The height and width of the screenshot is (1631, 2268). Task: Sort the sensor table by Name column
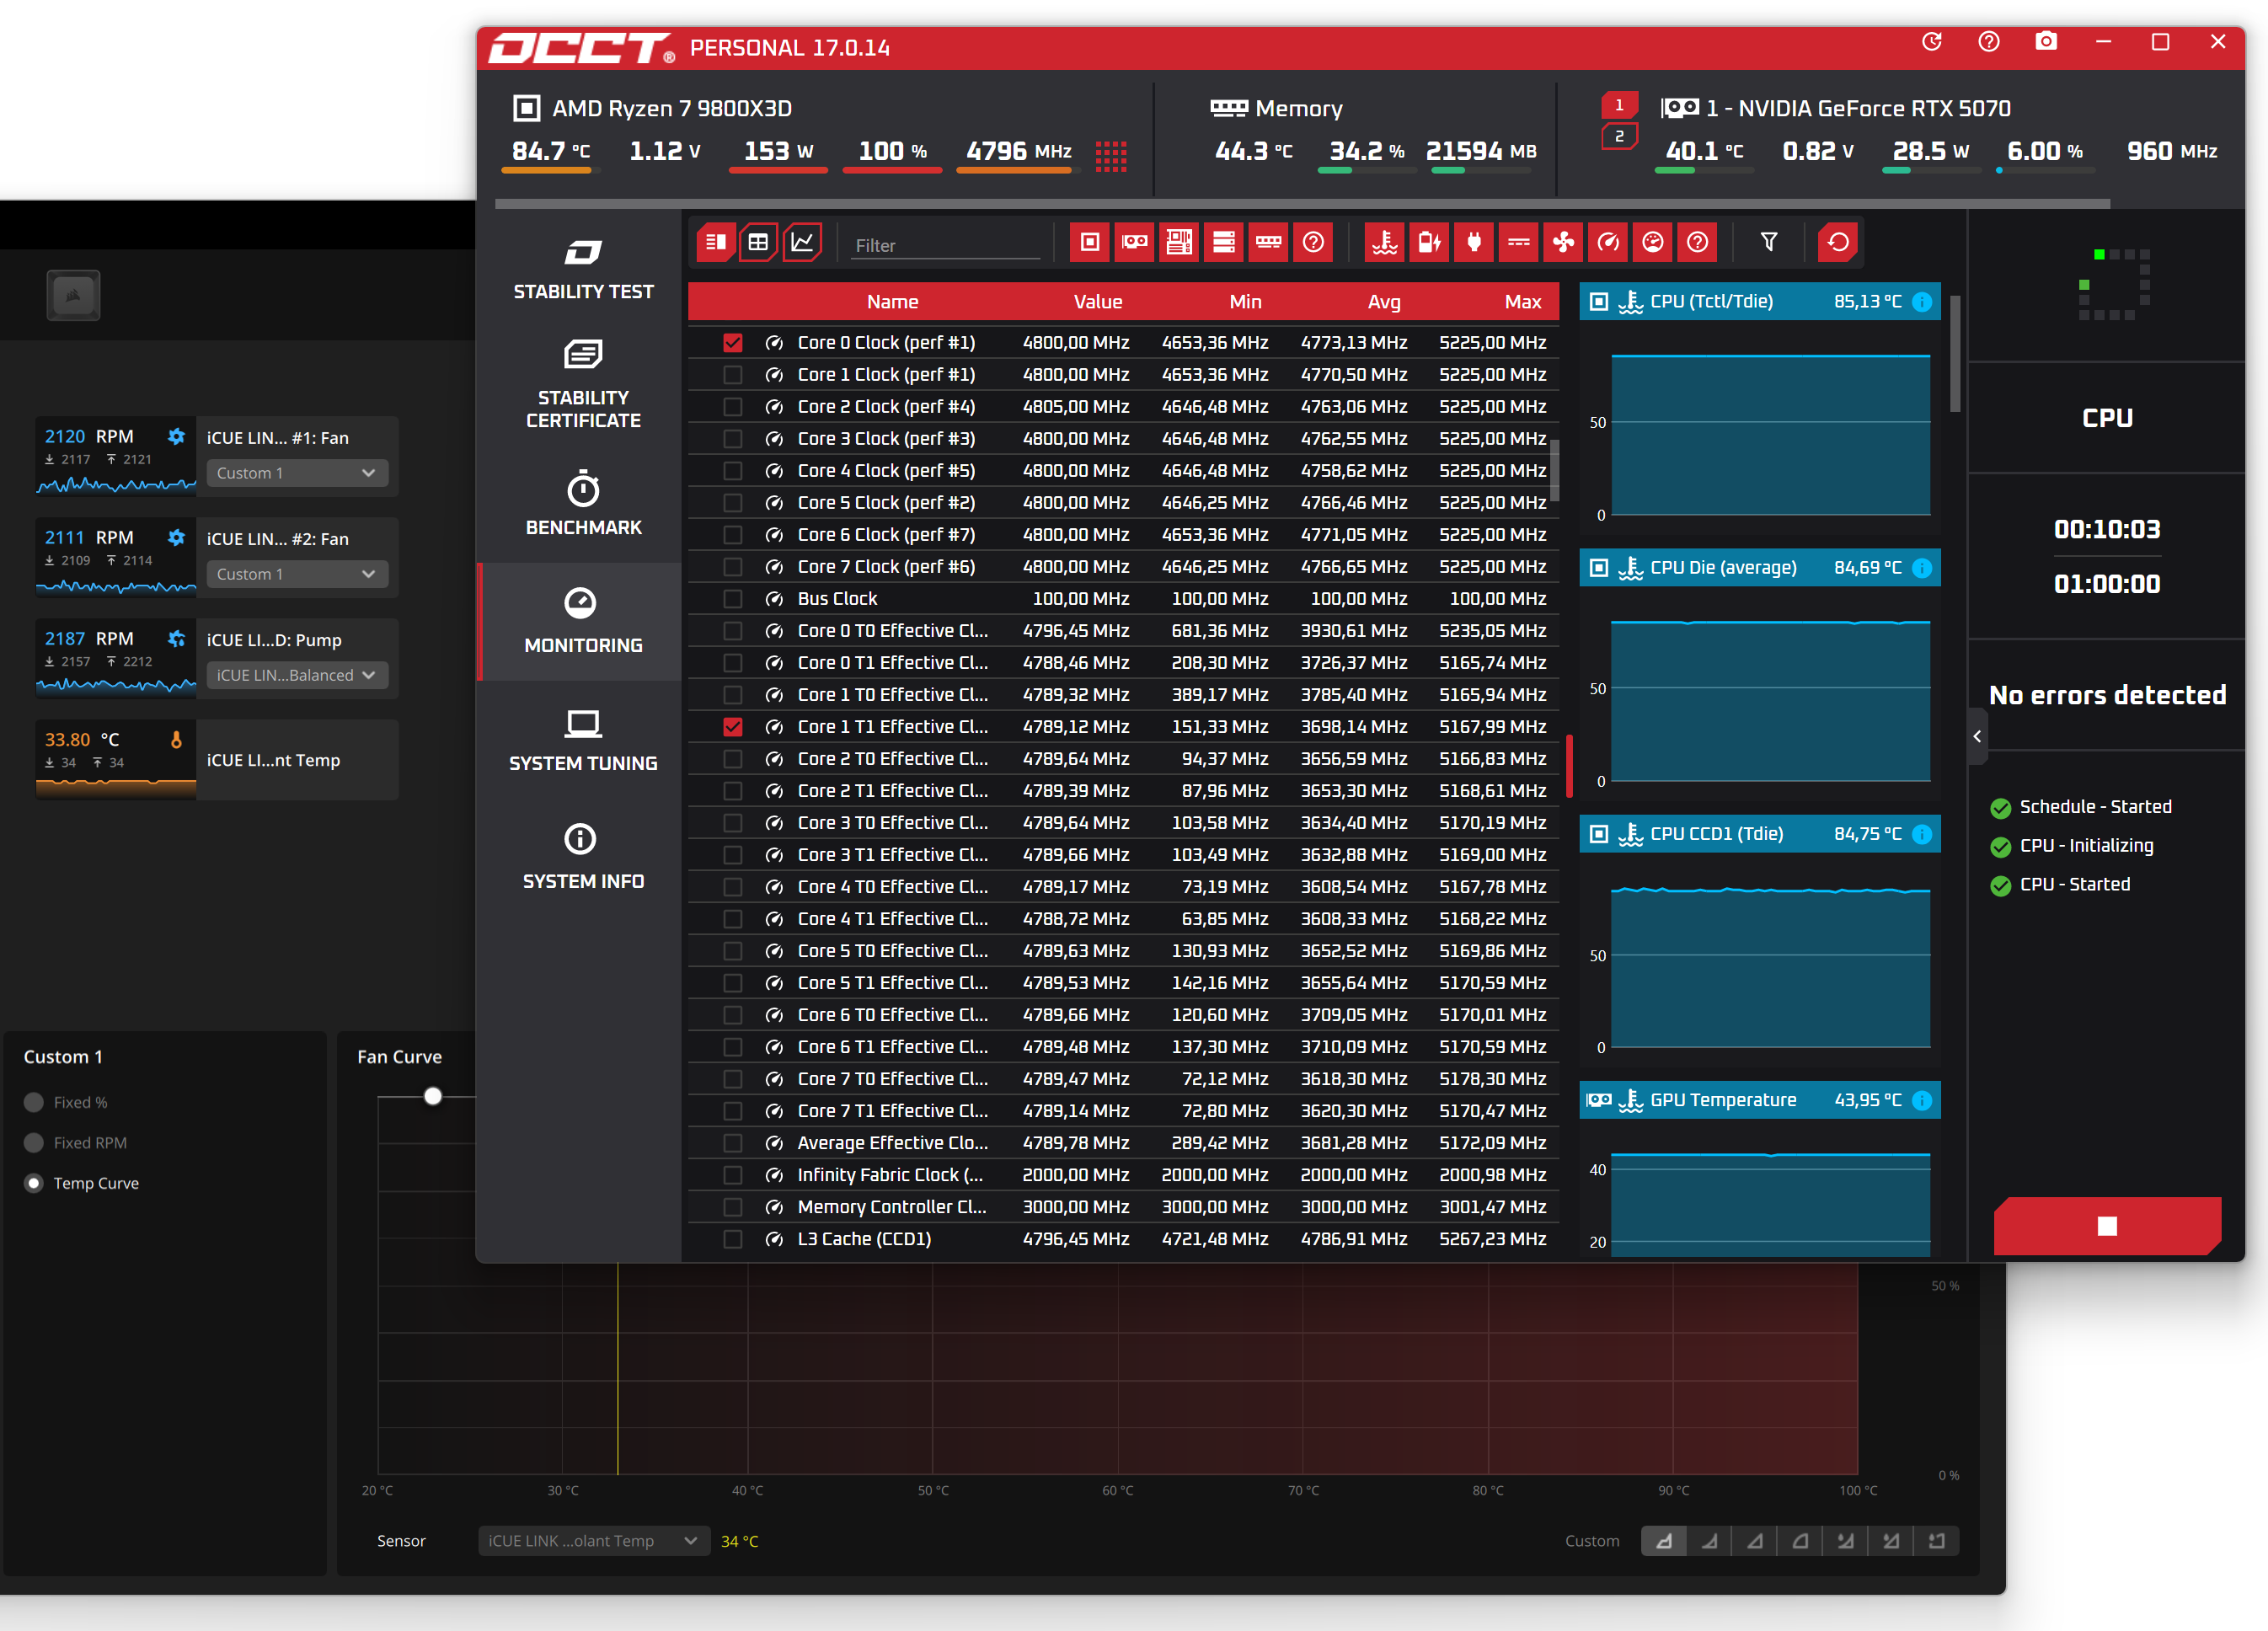[x=892, y=302]
